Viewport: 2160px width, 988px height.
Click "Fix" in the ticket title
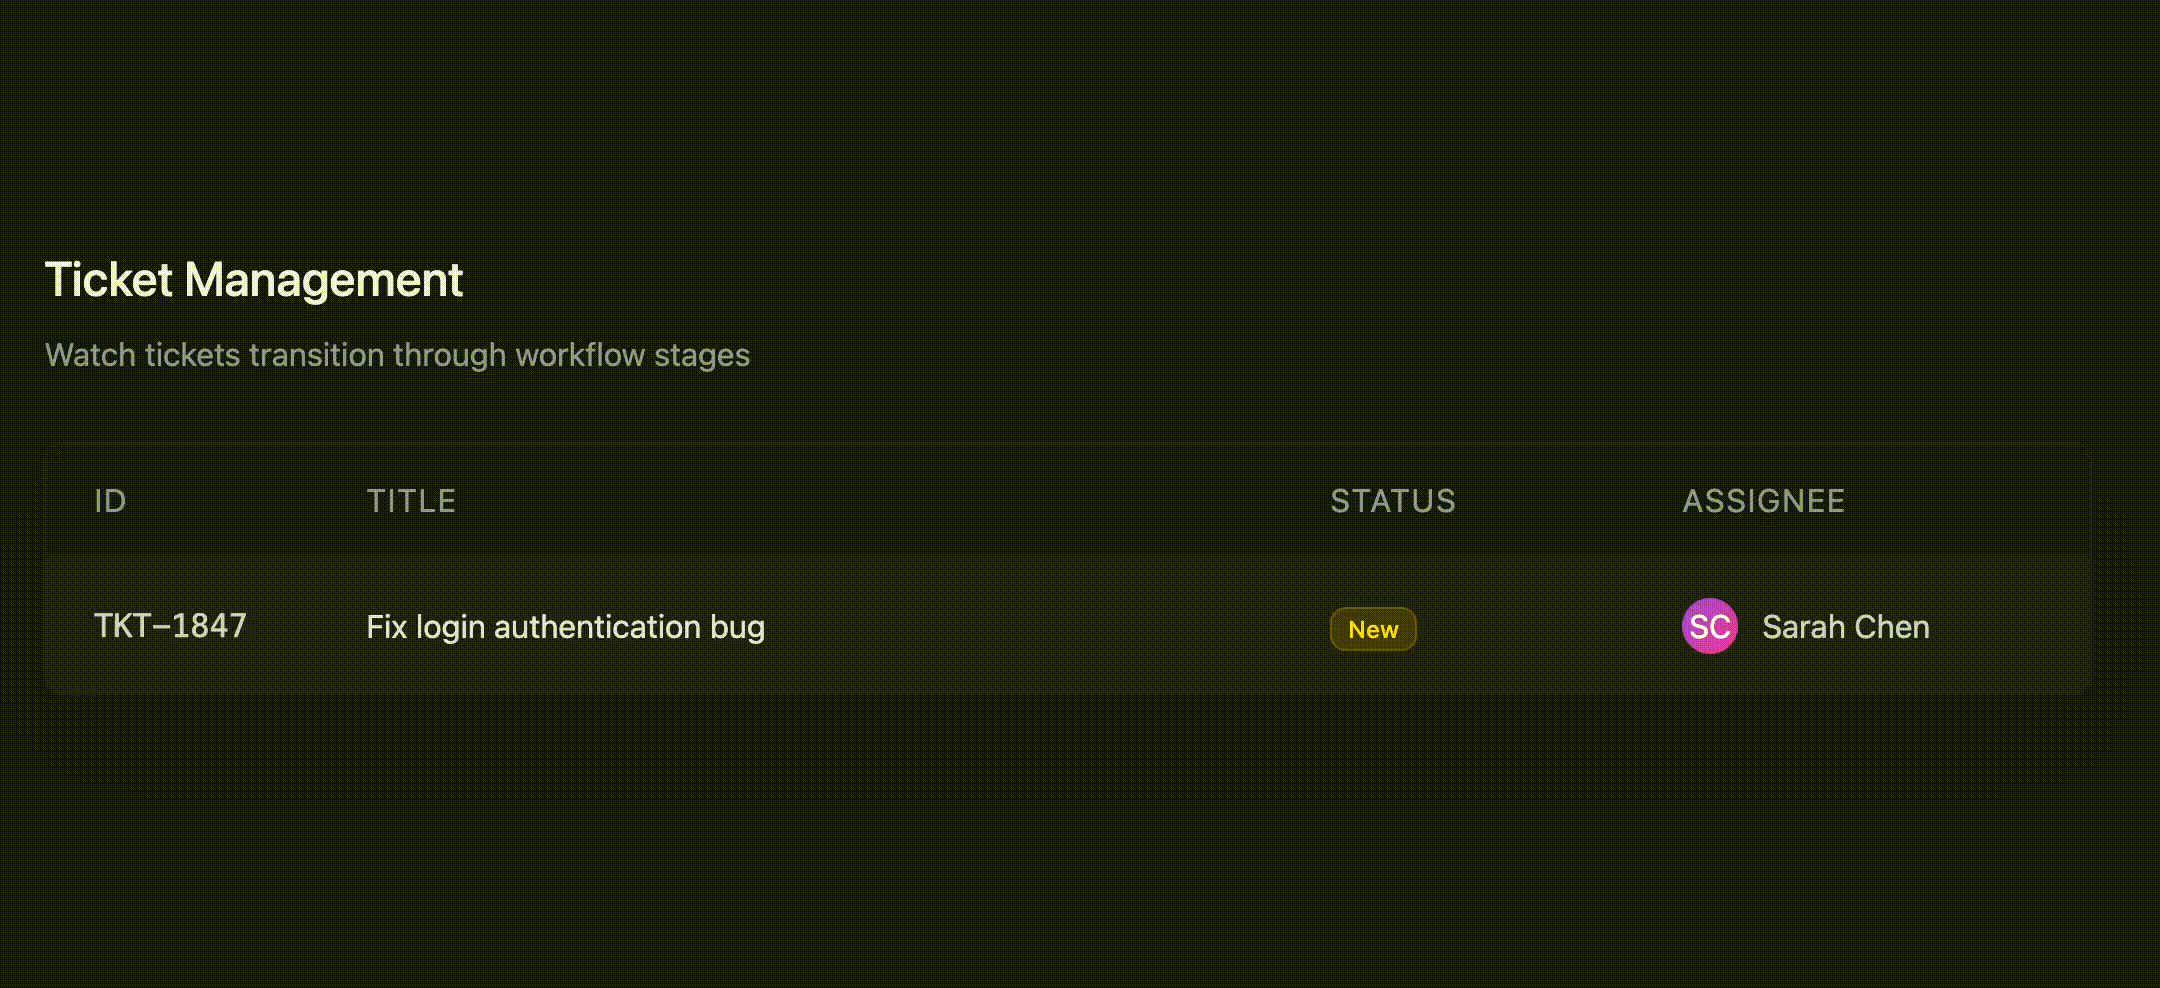386,627
